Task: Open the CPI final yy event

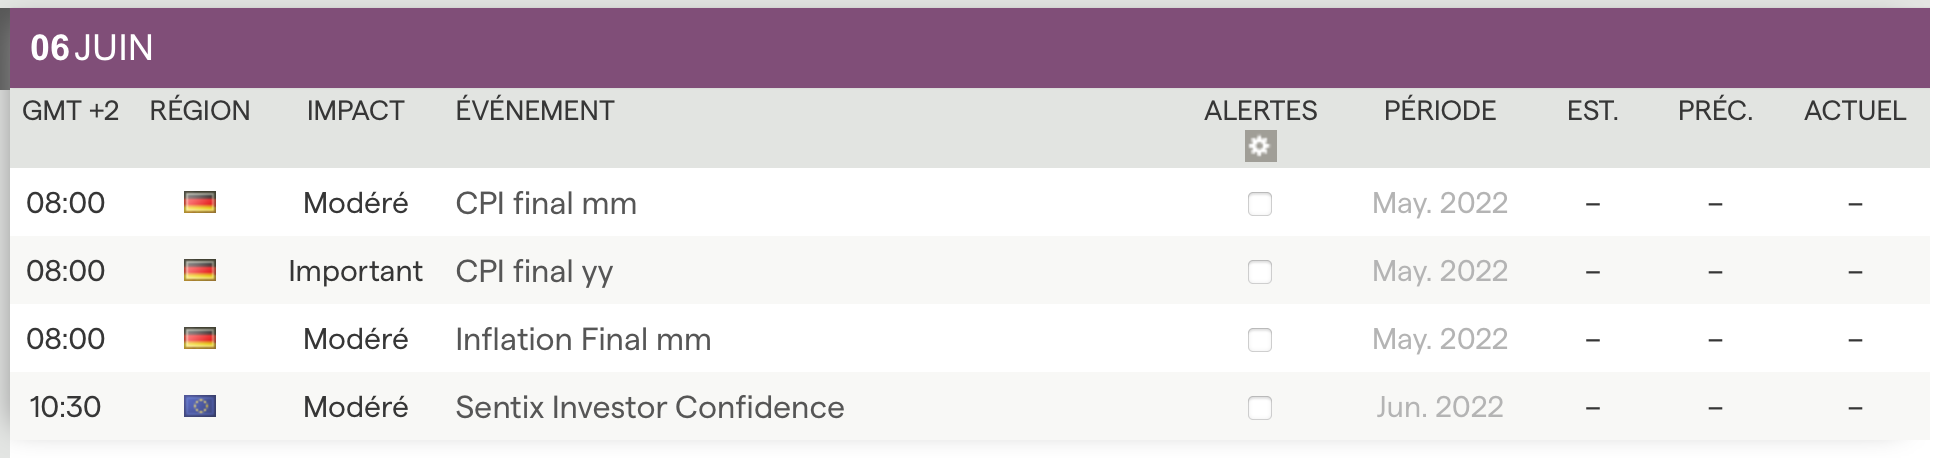Action: click(534, 272)
